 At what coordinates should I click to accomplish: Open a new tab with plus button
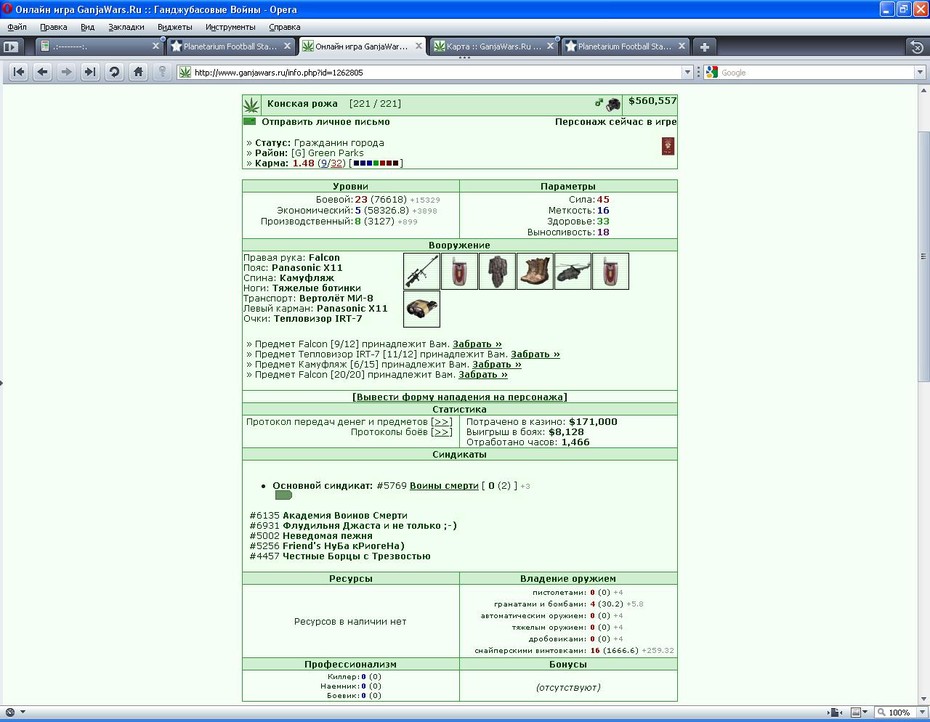click(x=705, y=46)
